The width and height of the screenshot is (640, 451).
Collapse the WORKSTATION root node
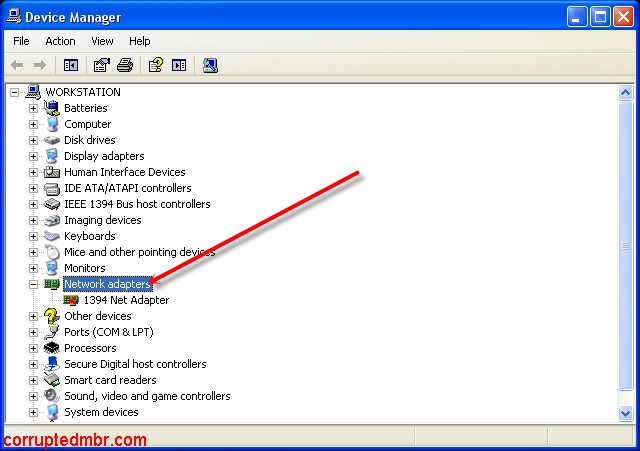click(14, 92)
